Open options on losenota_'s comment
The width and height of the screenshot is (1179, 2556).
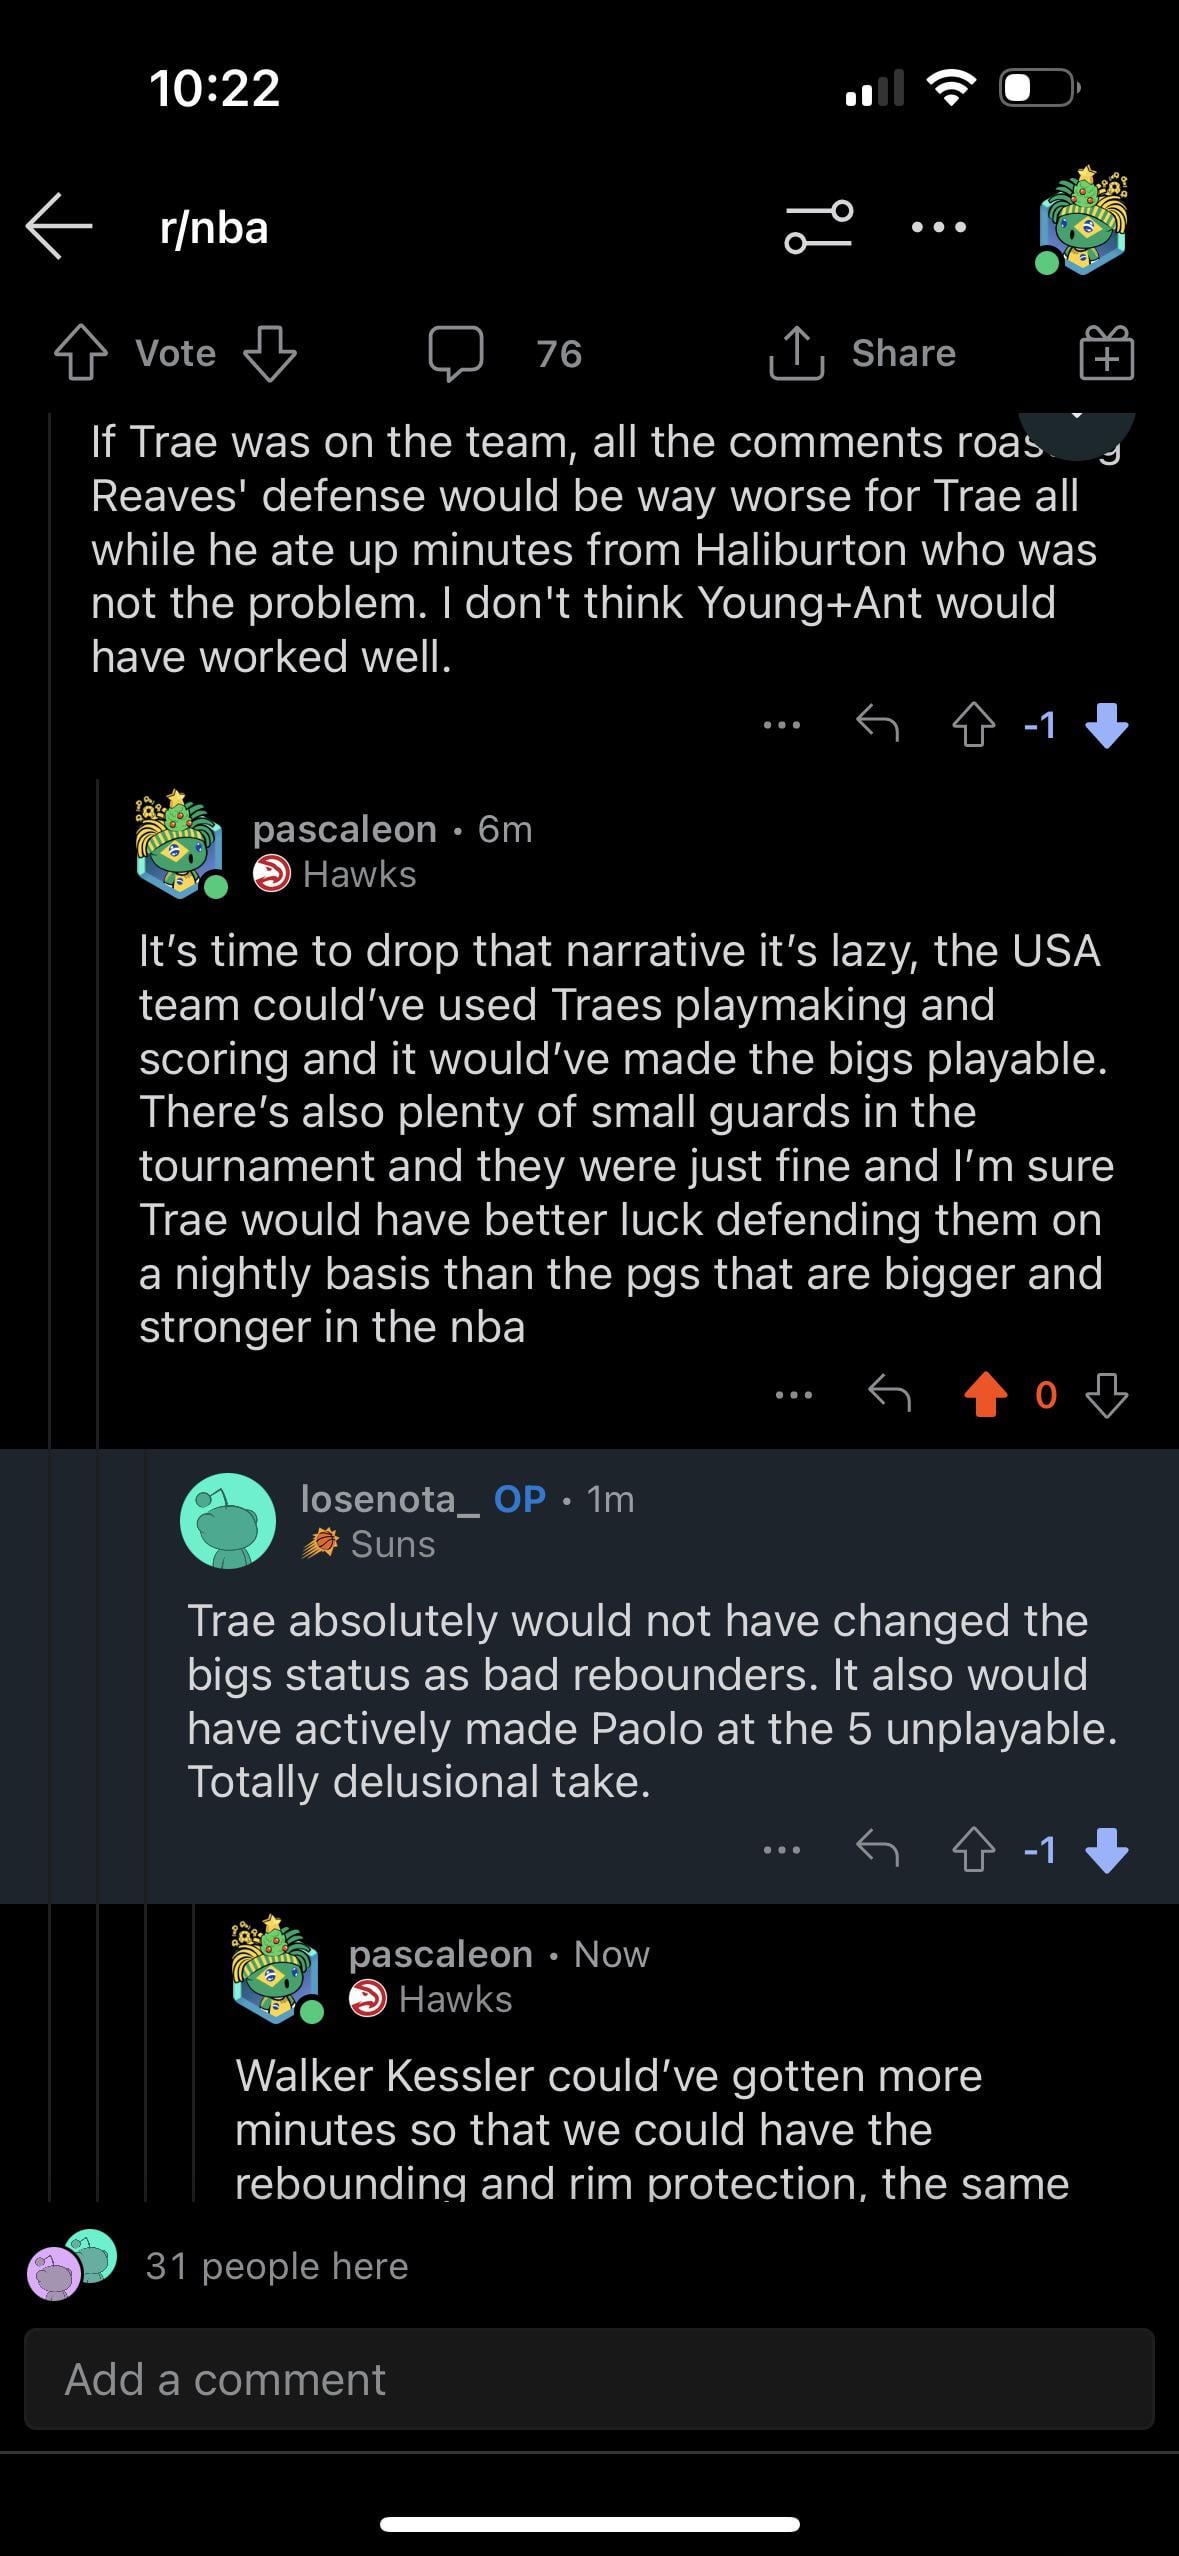pos(782,1850)
